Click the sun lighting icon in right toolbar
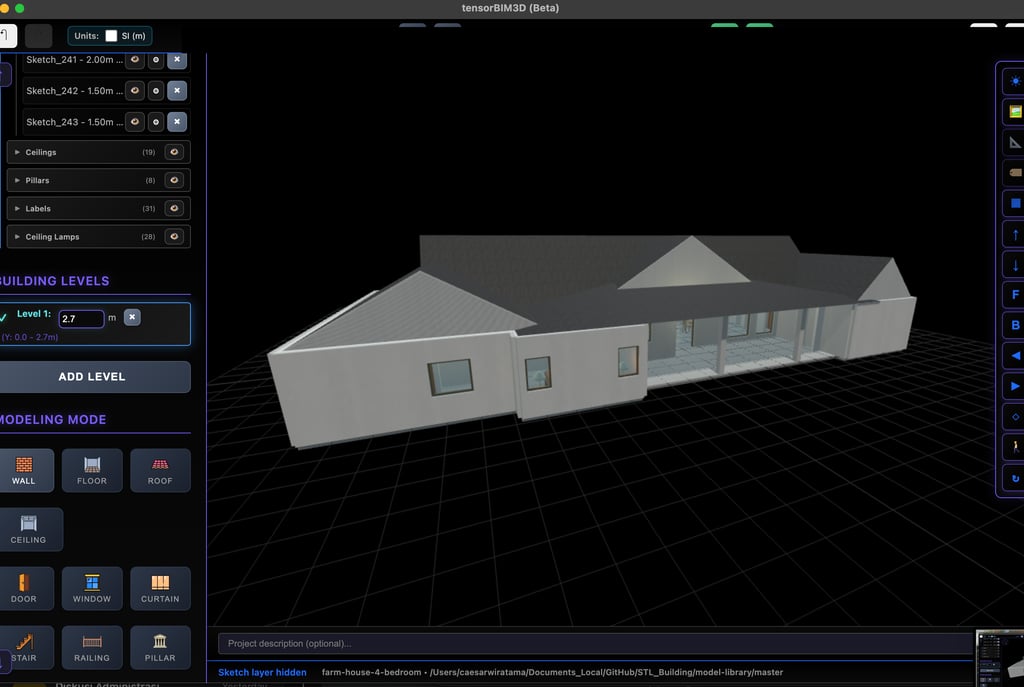This screenshot has height=687, width=1024. point(1014,82)
